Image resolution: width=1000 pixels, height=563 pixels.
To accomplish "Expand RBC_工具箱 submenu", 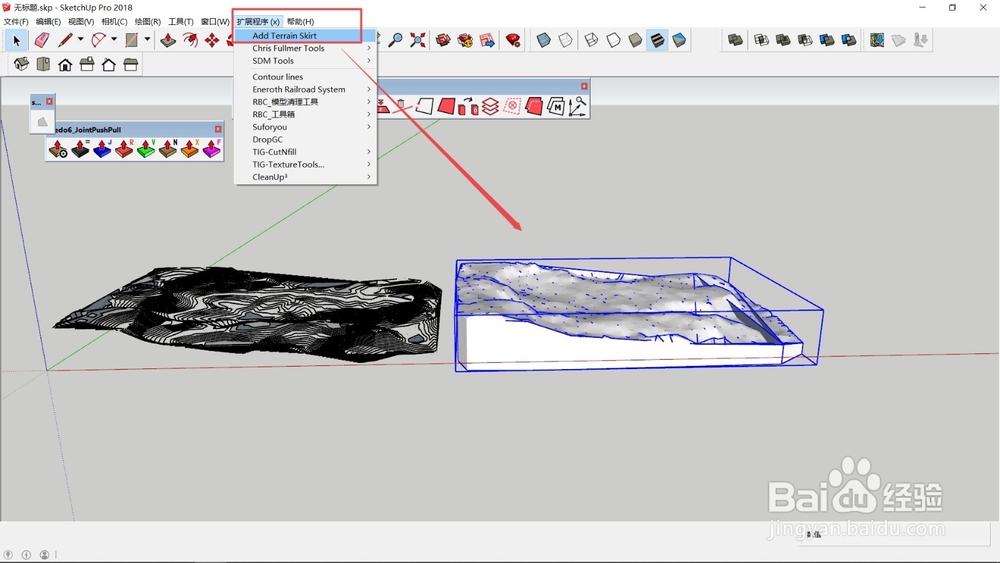I will (x=305, y=114).
